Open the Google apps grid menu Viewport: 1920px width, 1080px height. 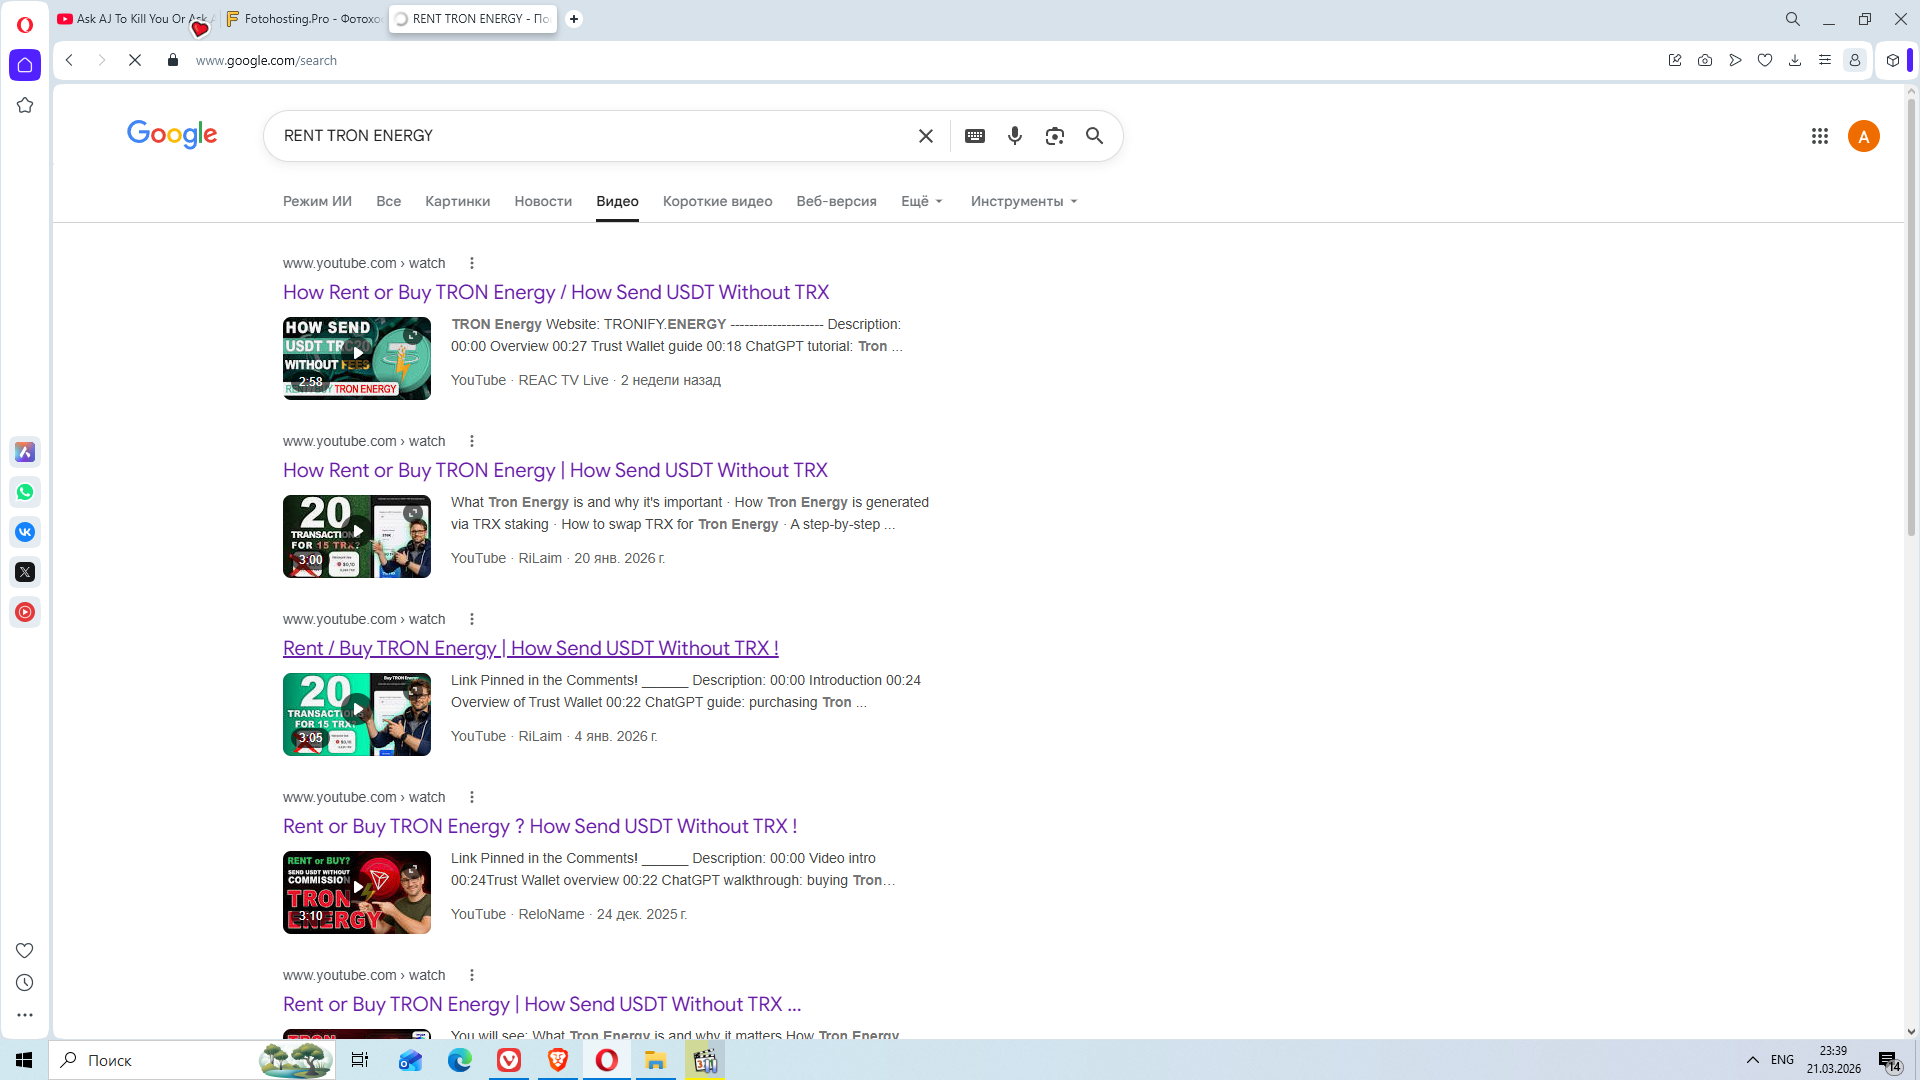point(1819,136)
